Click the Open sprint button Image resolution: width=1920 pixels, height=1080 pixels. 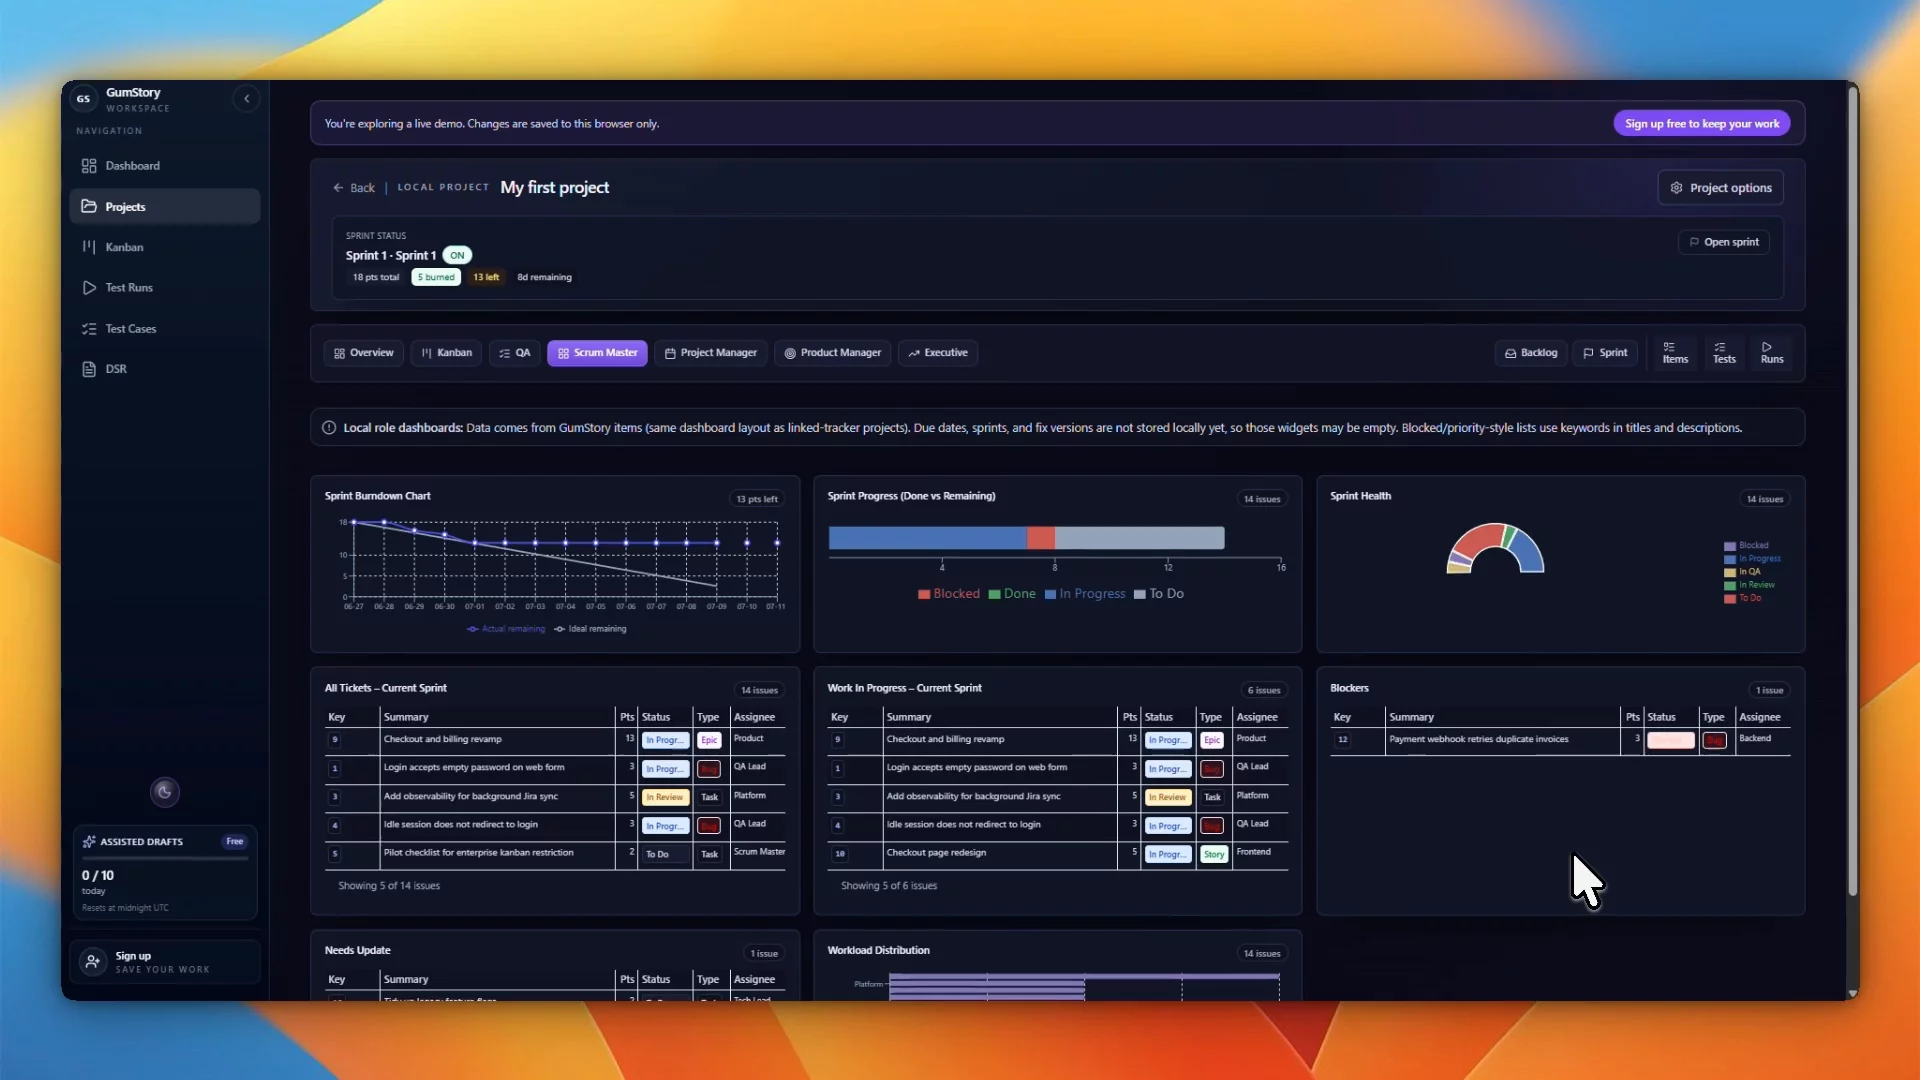click(1723, 242)
